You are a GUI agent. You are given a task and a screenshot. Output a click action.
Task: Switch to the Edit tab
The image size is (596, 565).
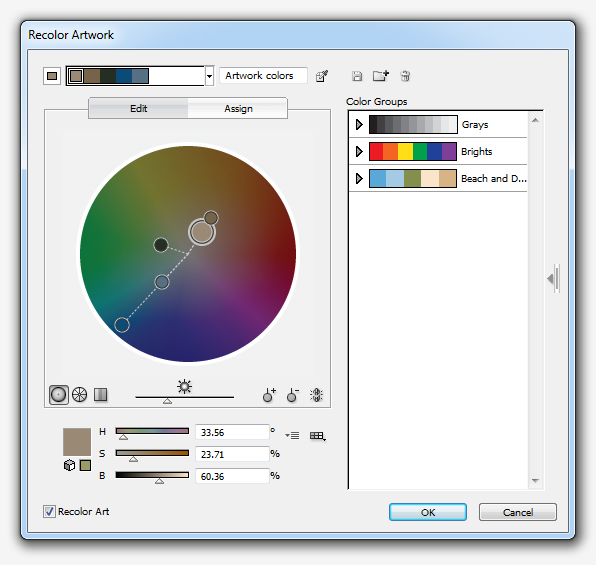click(138, 109)
